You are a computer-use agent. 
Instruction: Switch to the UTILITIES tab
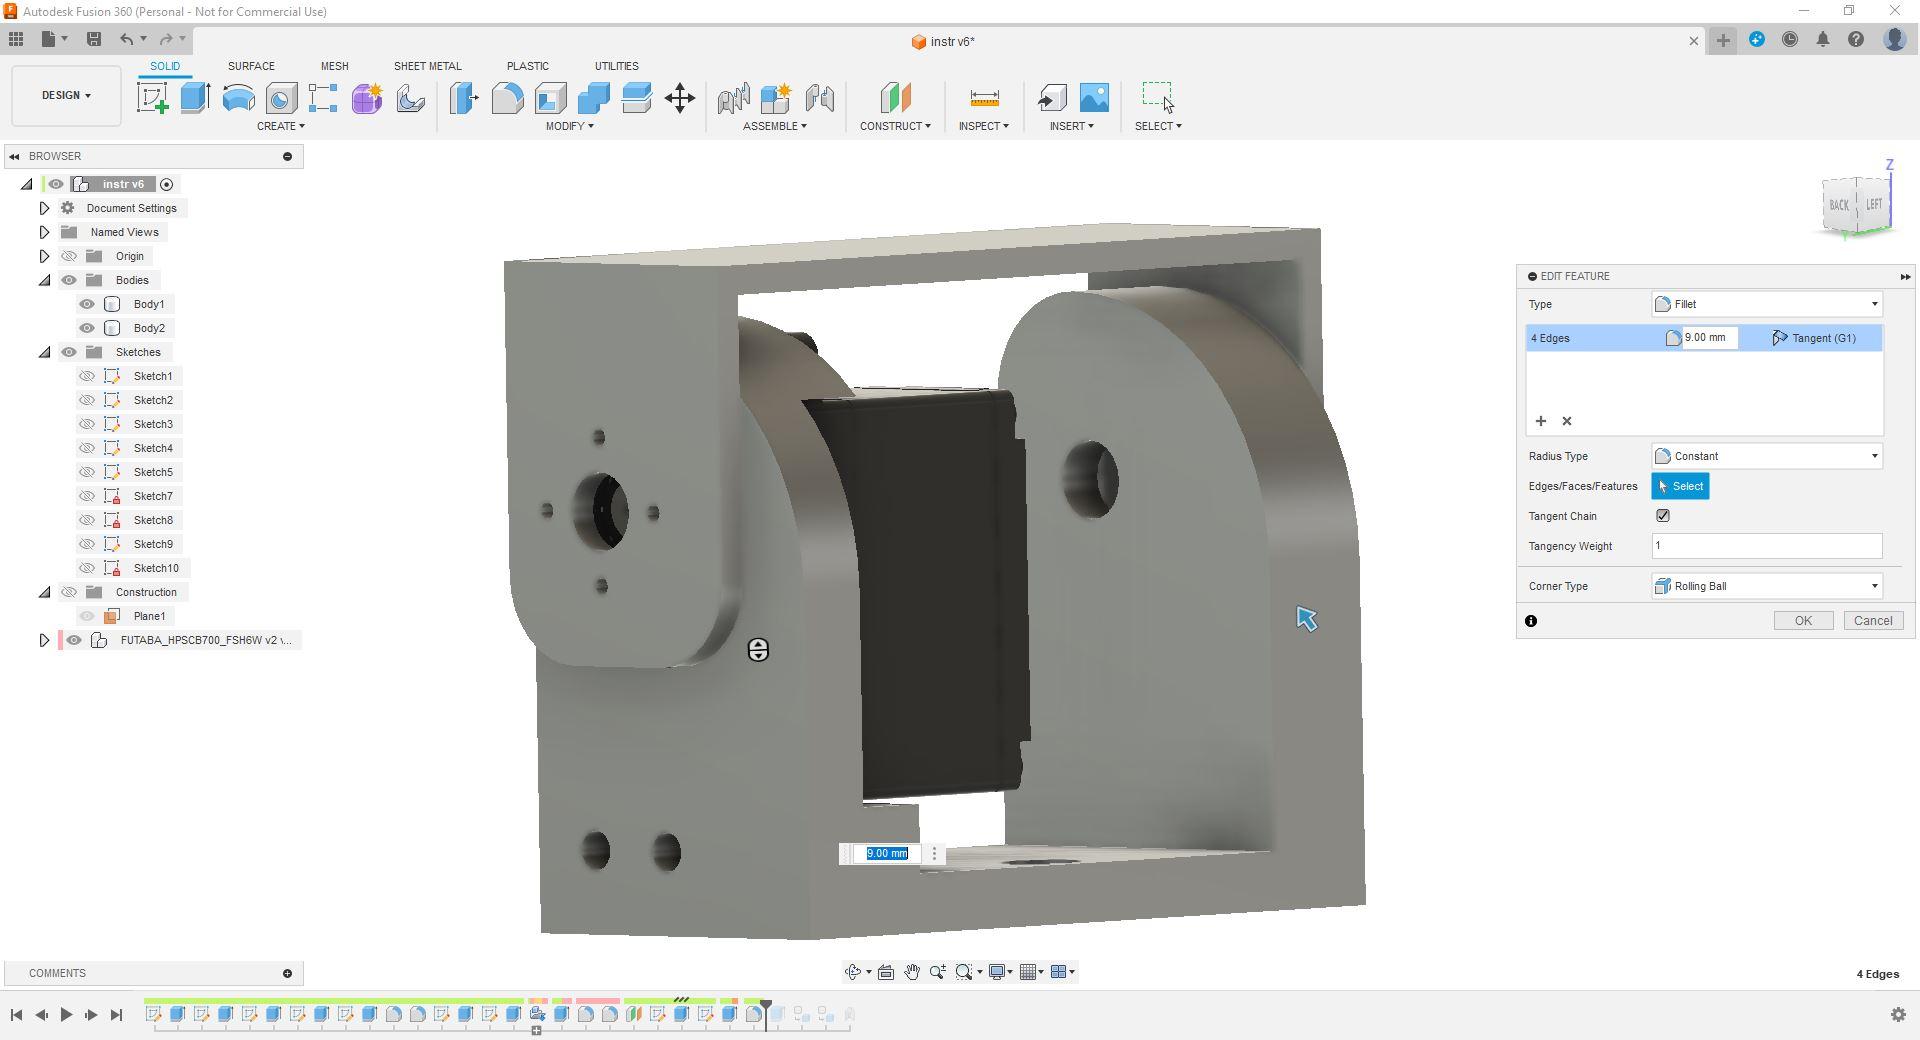616,66
